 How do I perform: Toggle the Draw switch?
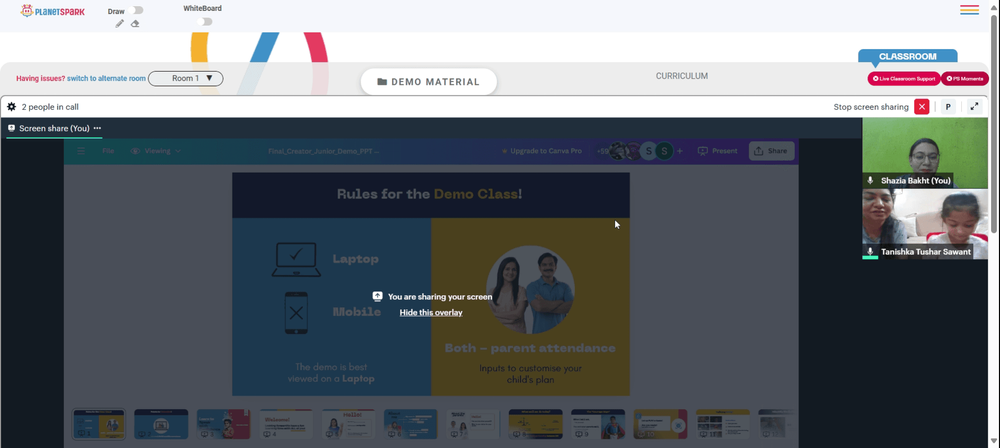coord(135,10)
